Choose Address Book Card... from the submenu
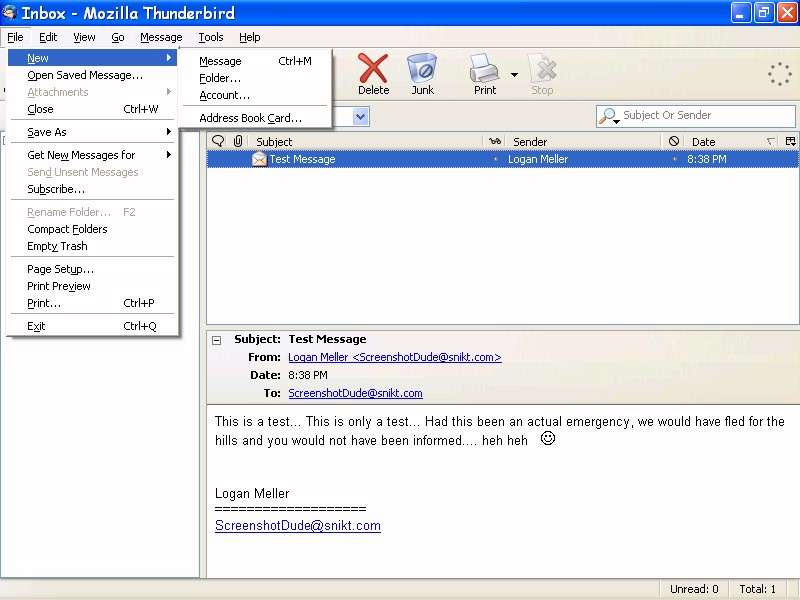800x600 pixels. click(255, 118)
